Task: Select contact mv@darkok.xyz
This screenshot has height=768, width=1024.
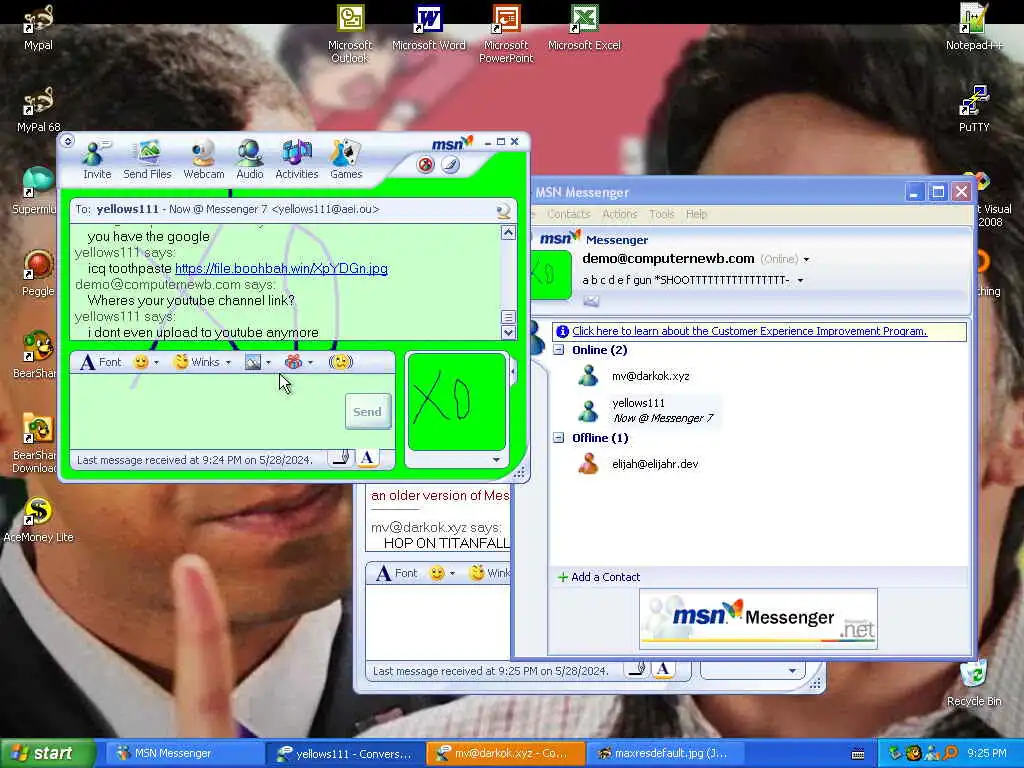Action: click(x=650, y=376)
